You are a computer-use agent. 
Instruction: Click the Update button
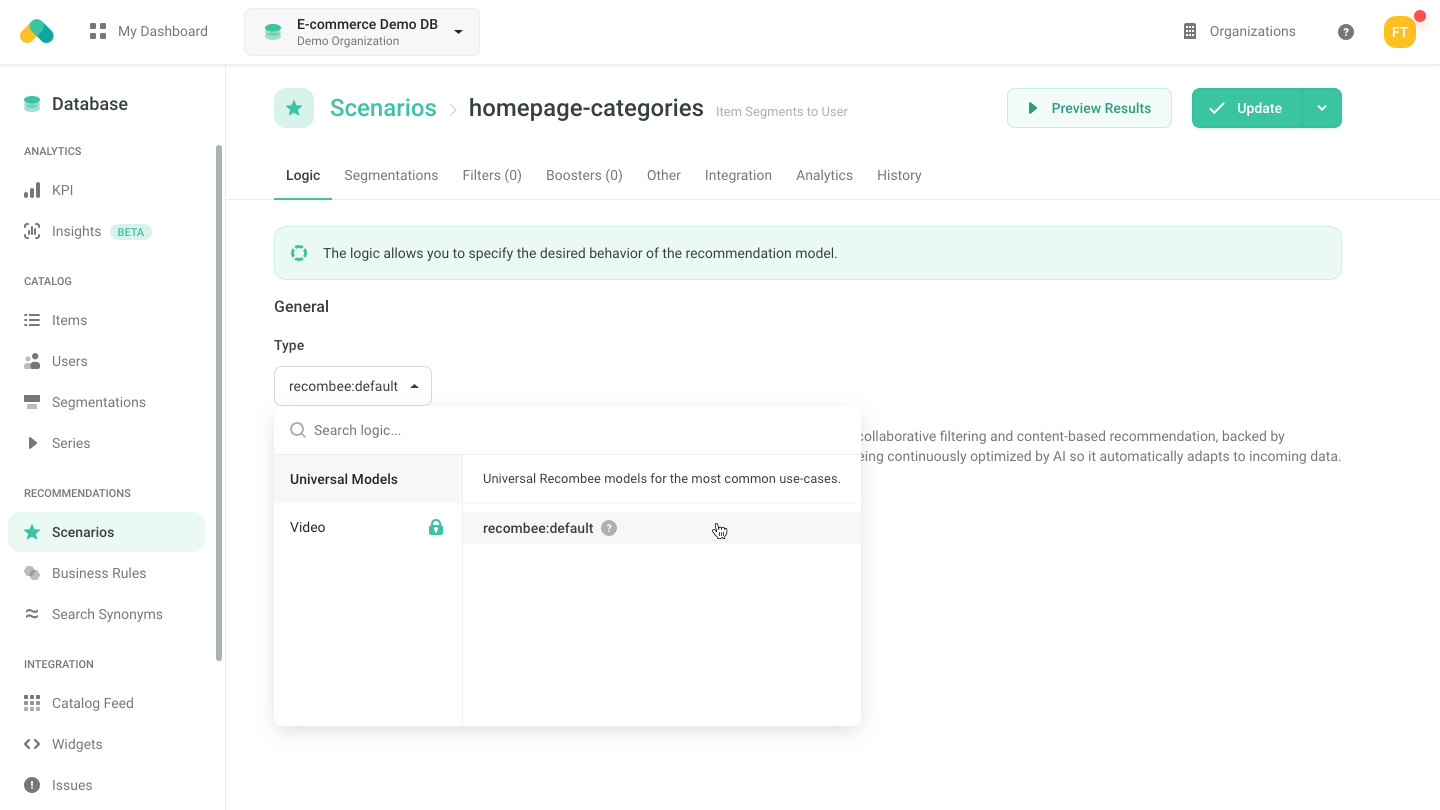(x=1247, y=108)
